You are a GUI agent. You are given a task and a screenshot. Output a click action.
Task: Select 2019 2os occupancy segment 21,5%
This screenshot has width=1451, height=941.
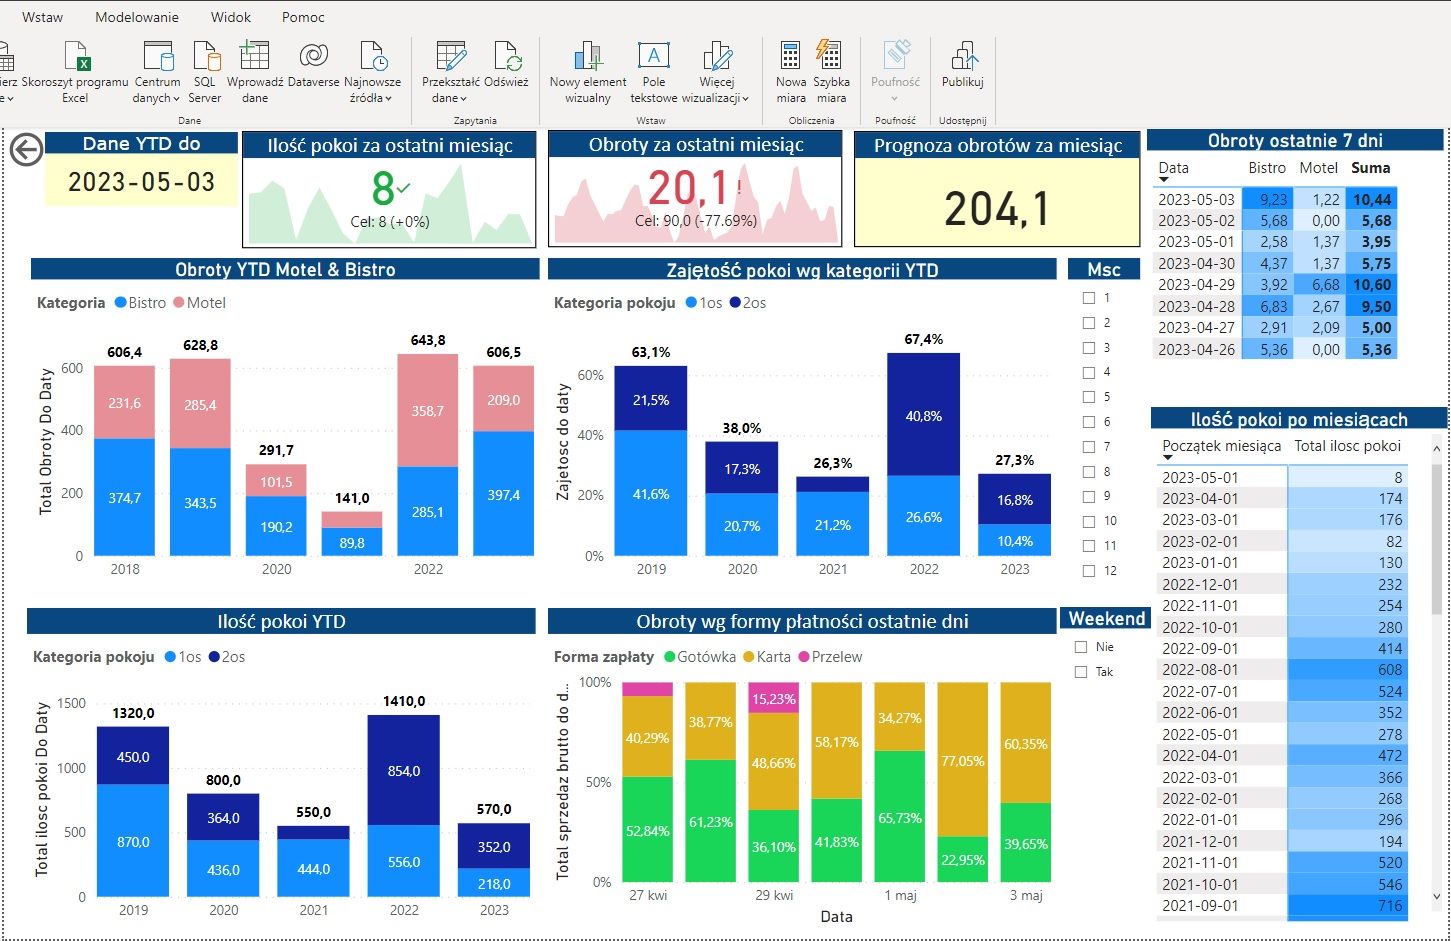[651, 399]
